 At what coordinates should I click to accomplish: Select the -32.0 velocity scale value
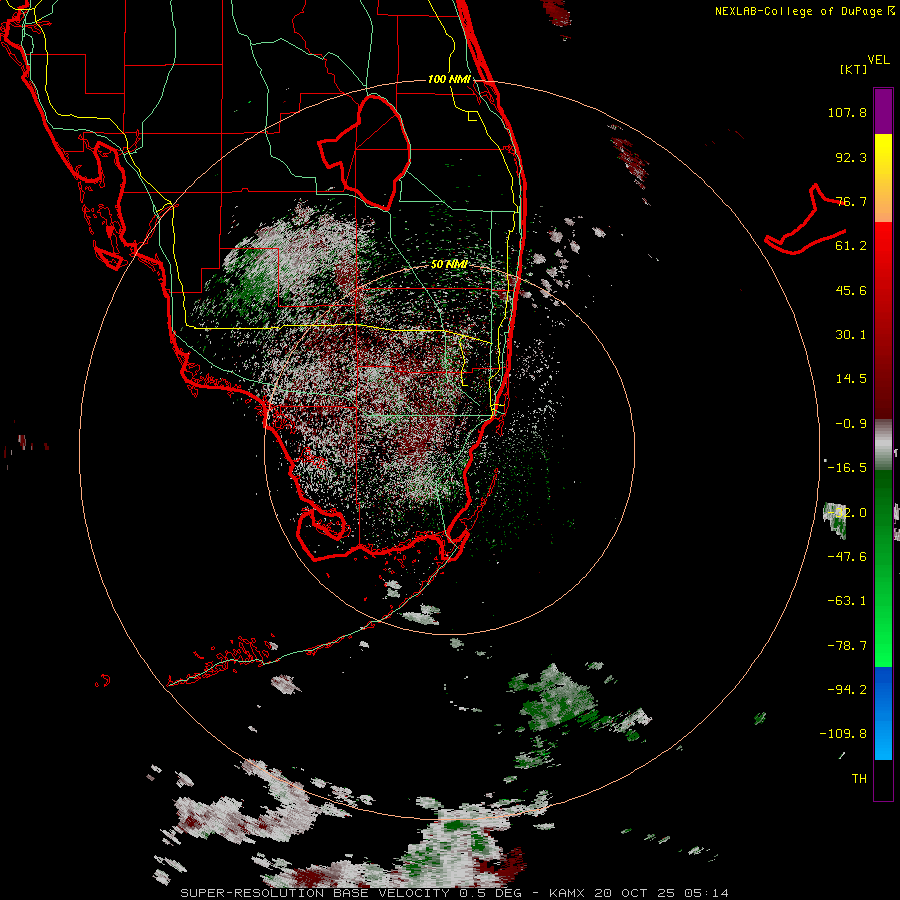847,513
